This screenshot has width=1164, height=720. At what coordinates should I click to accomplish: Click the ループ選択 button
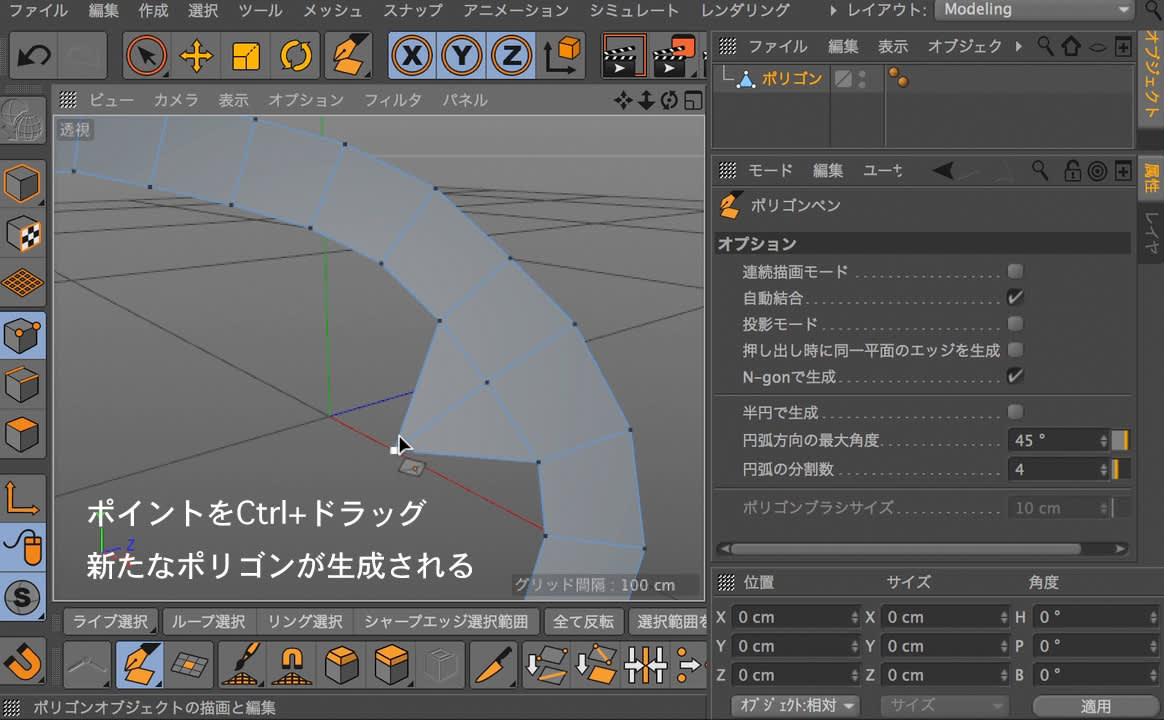pyautogui.click(x=208, y=621)
